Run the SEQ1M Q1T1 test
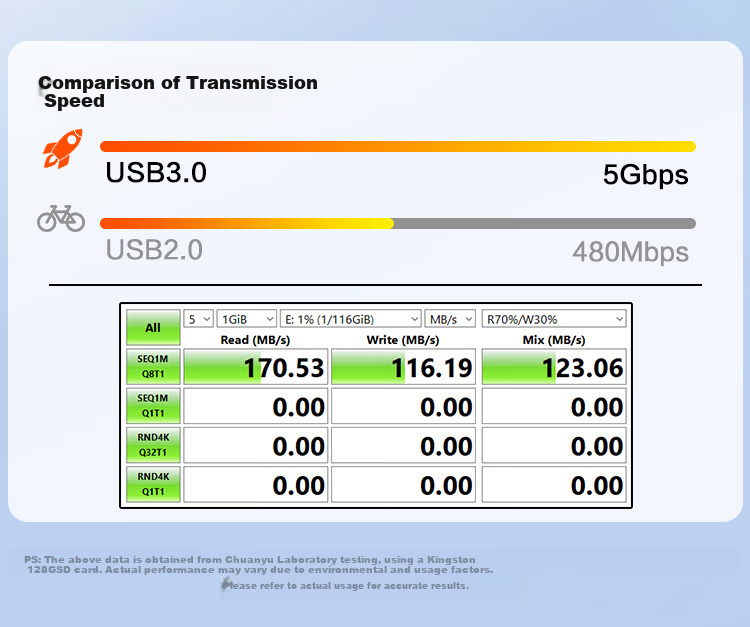 [153, 406]
